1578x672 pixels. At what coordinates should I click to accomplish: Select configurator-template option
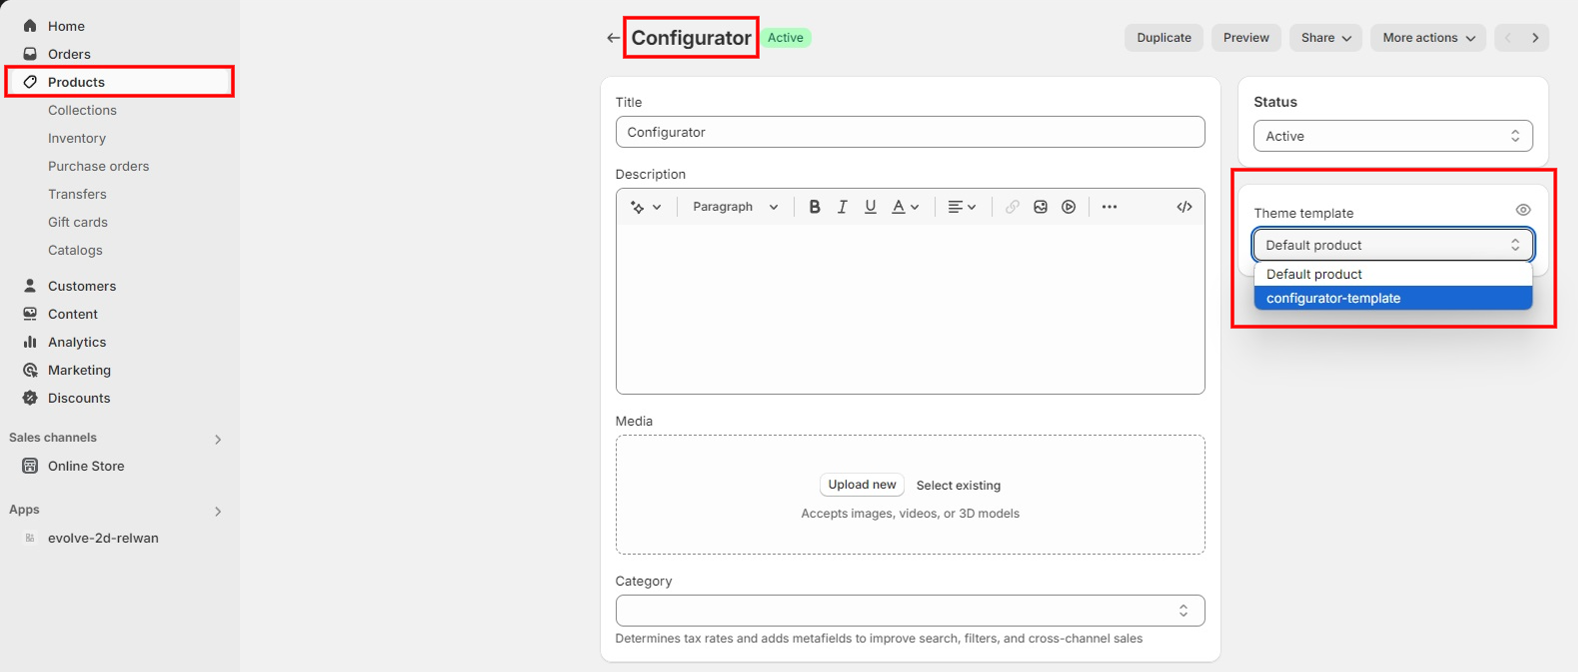point(1392,298)
